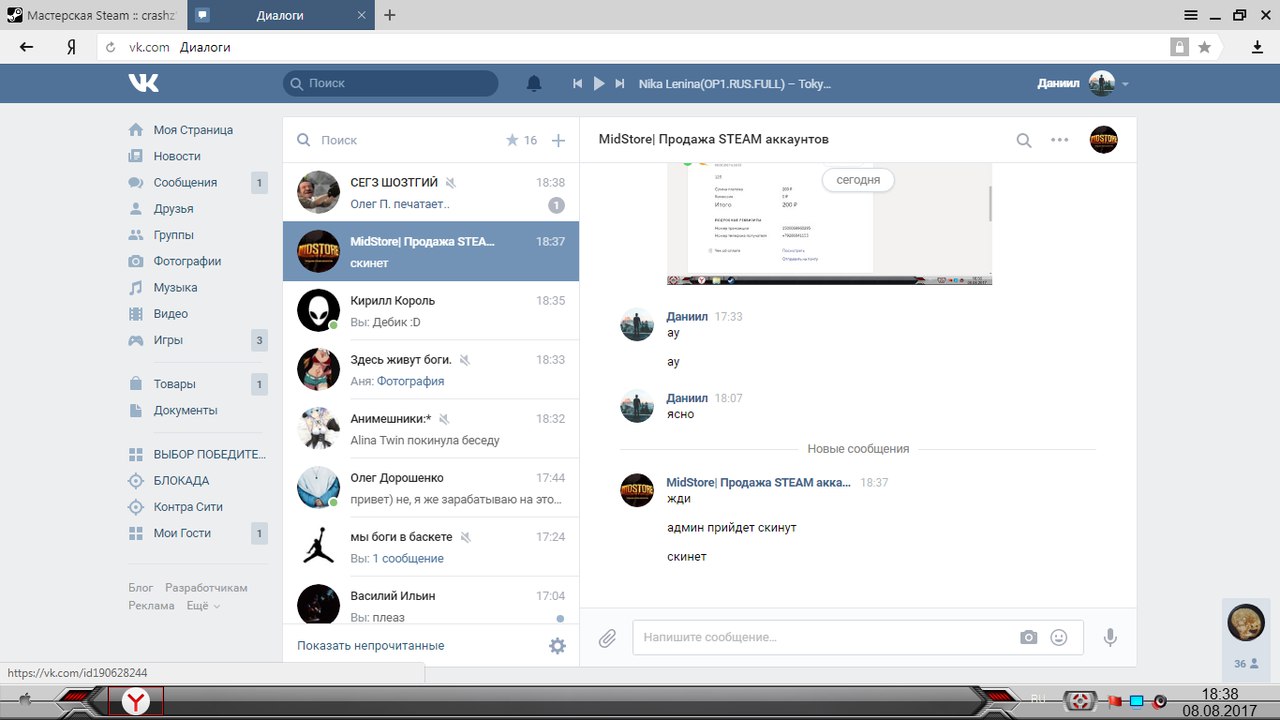The image size is (1280, 720).
Task: Click Даниил name on 17:33 message
Action: (x=687, y=316)
